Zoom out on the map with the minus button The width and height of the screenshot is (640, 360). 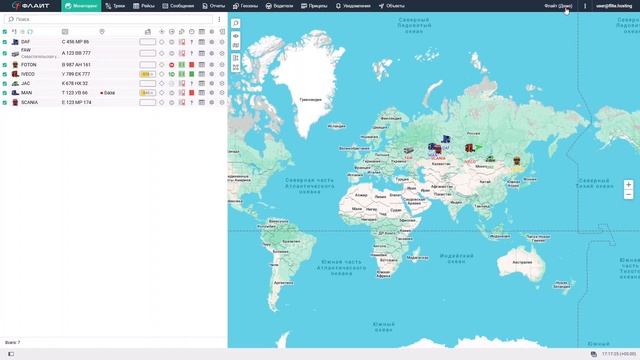coord(629,195)
